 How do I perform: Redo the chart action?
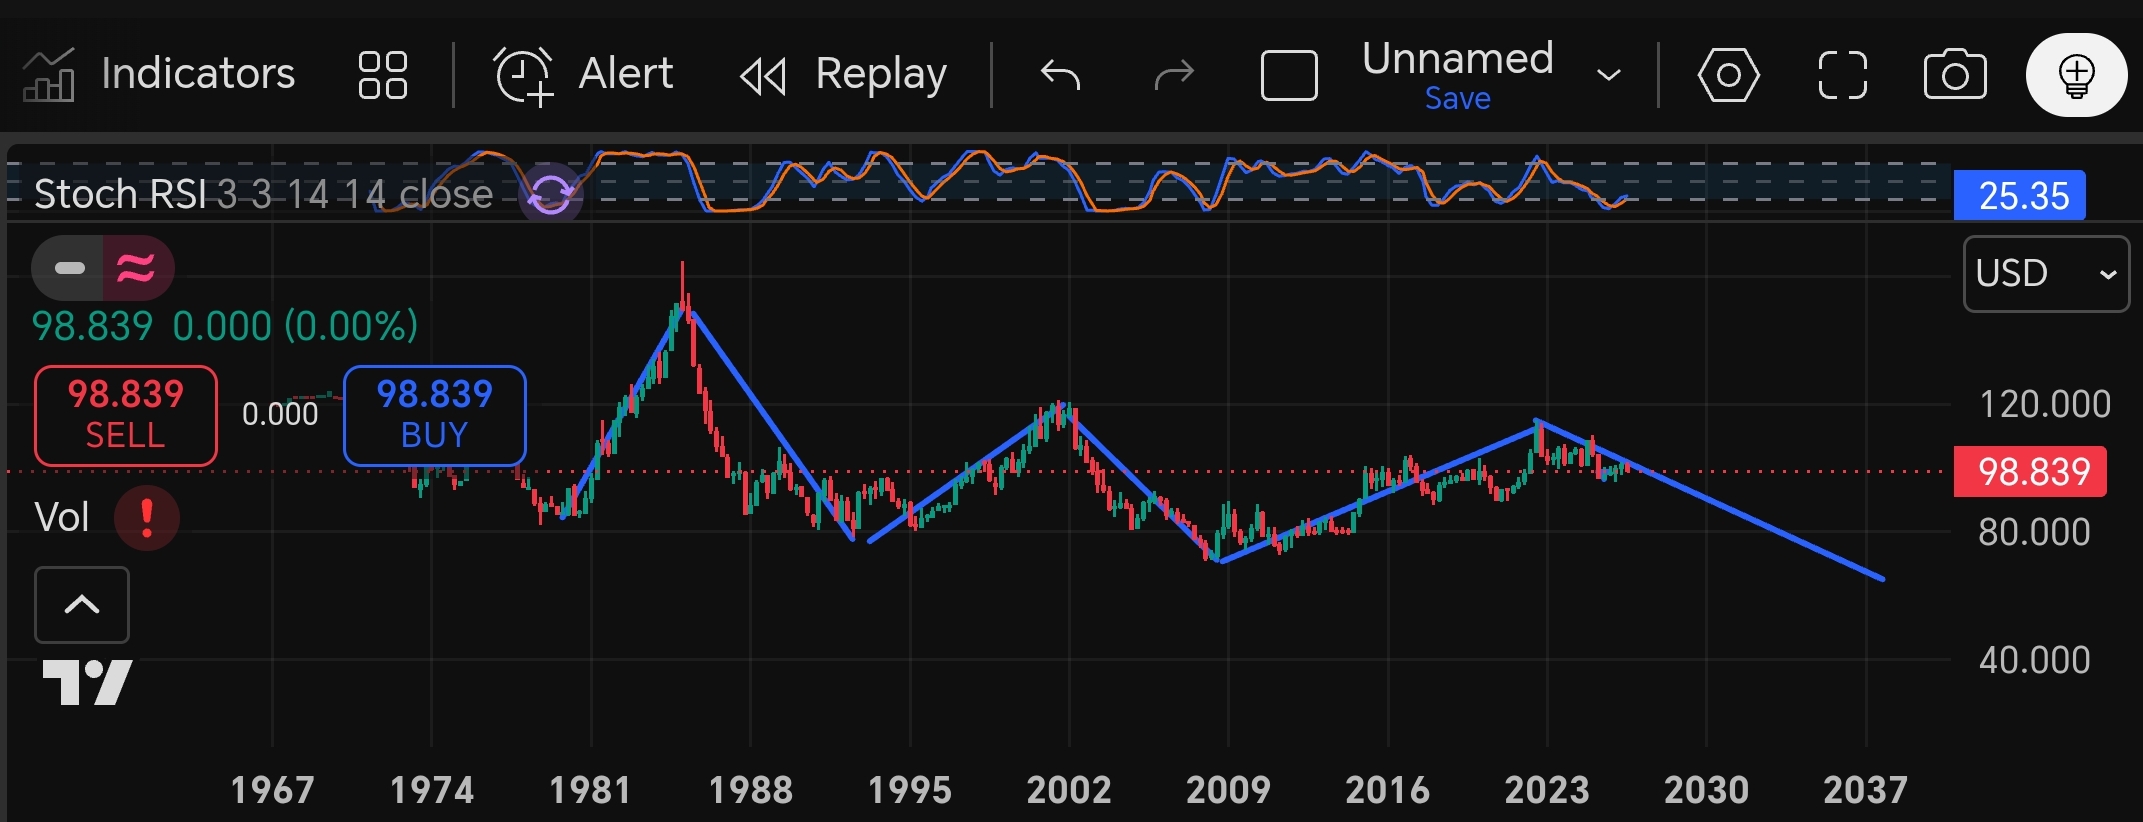[x=1174, y=74]
